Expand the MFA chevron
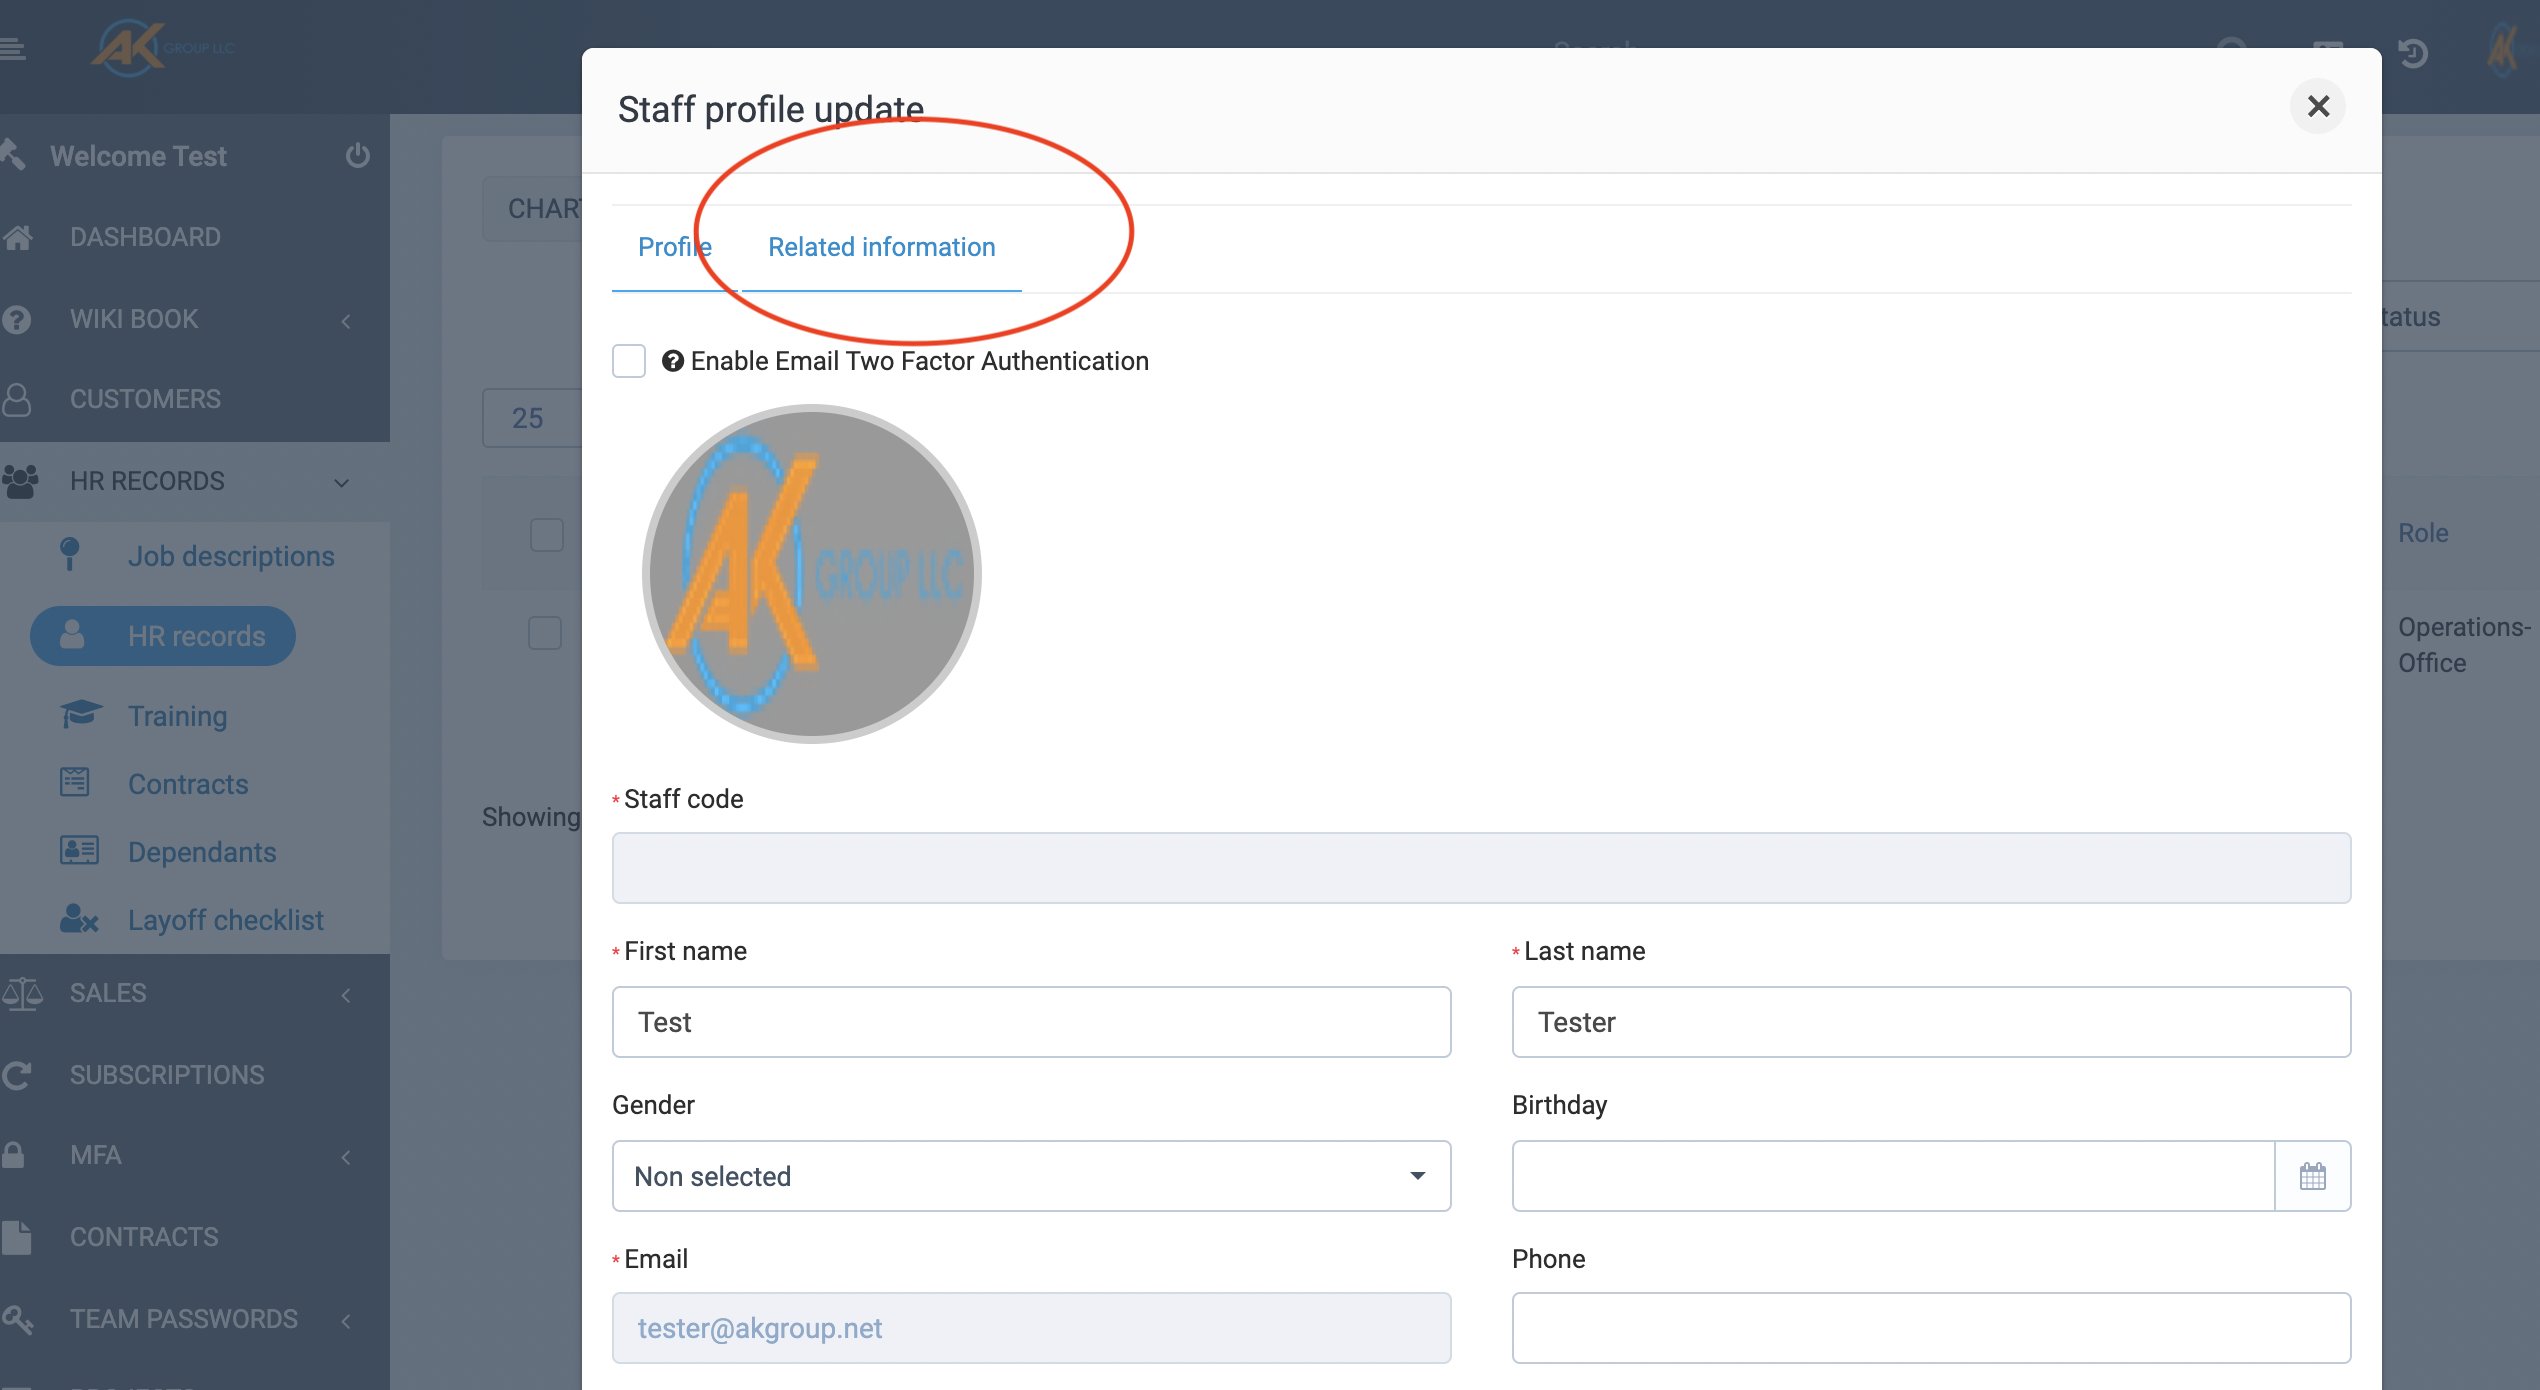Screen dimensions: 2540x1390 click(345, 1157)
